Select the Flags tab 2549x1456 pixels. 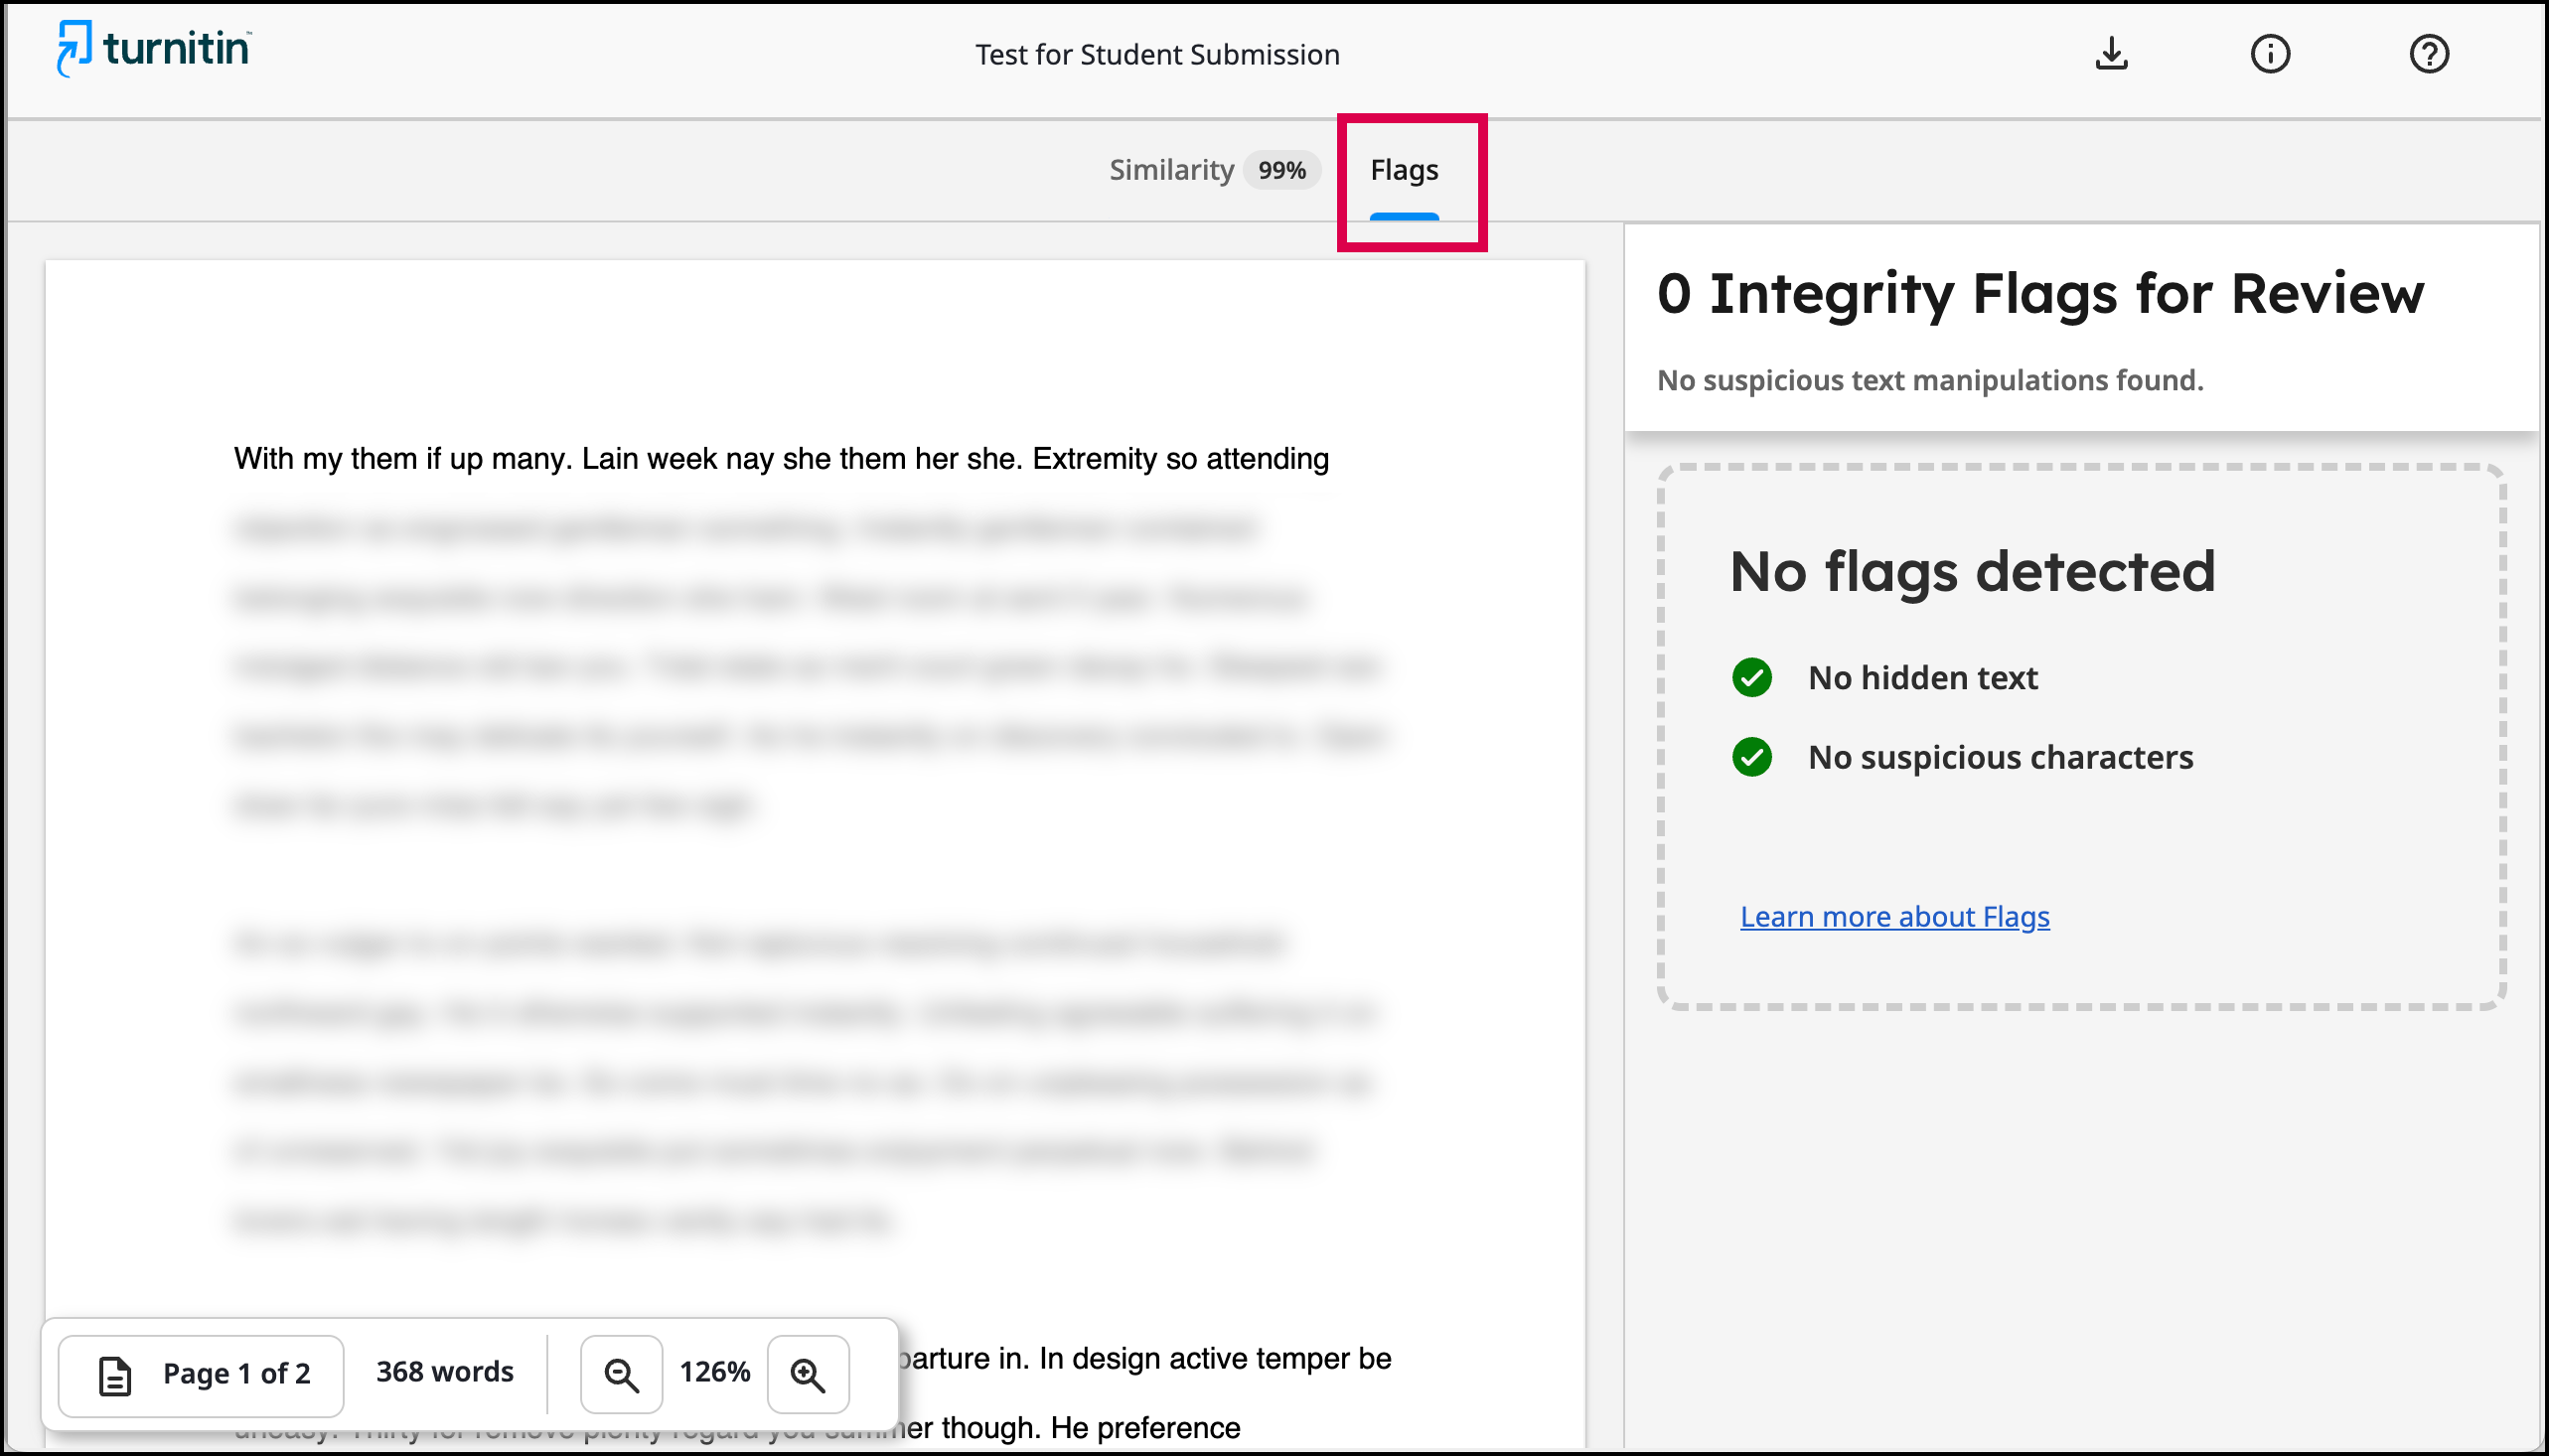point(1404,170)
